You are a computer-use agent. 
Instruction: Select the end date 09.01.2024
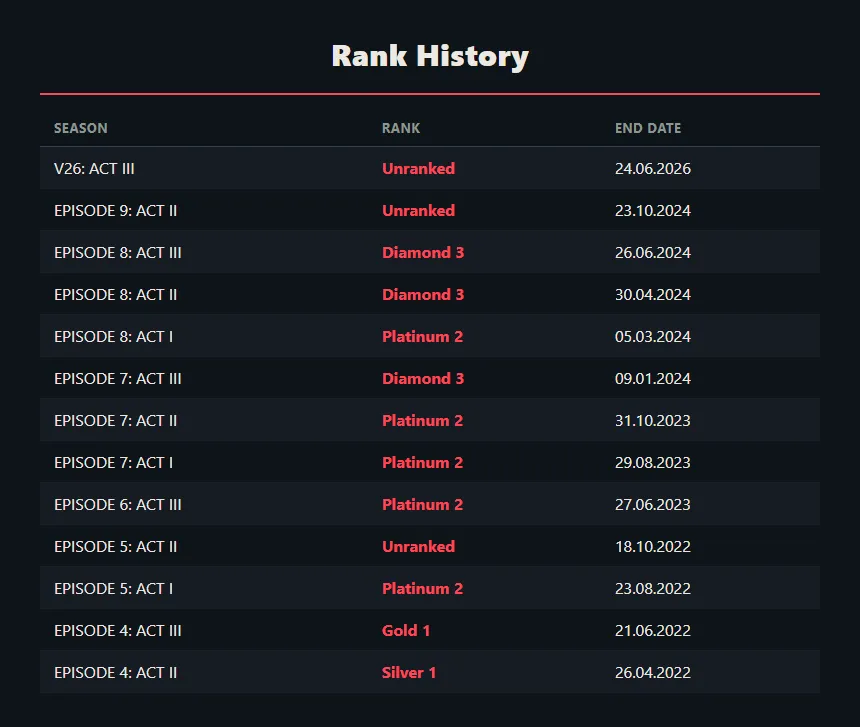653,379
